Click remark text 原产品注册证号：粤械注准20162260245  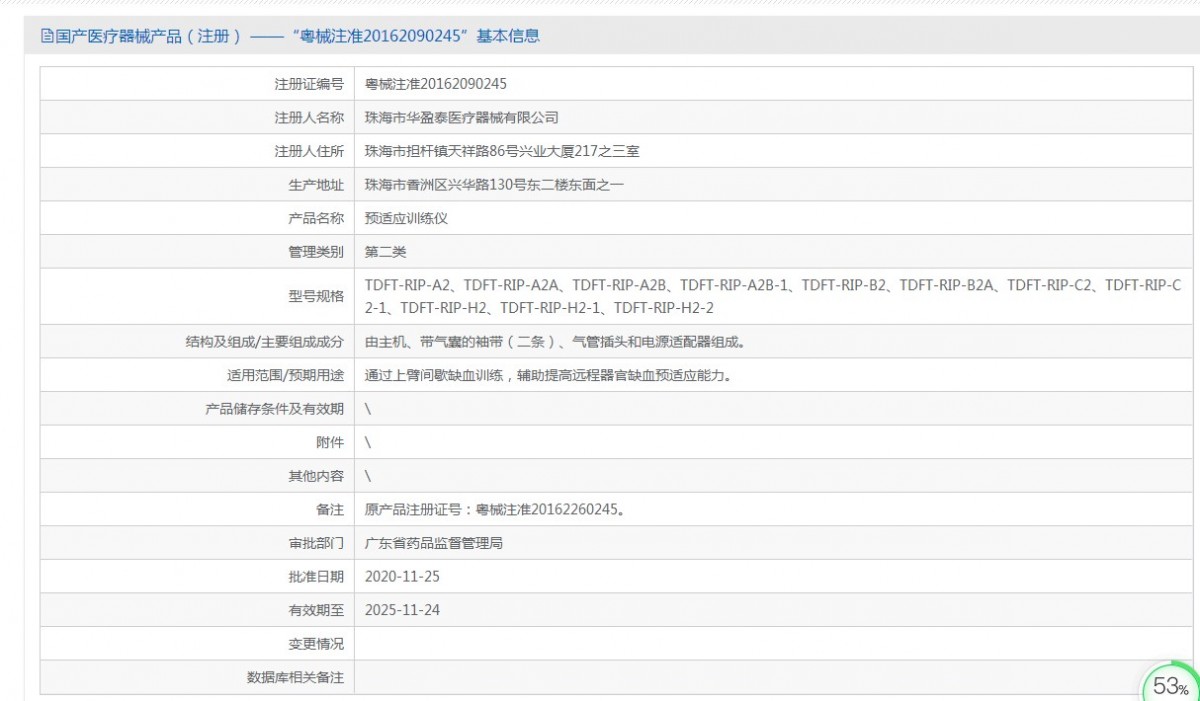(x=495, y=510)
